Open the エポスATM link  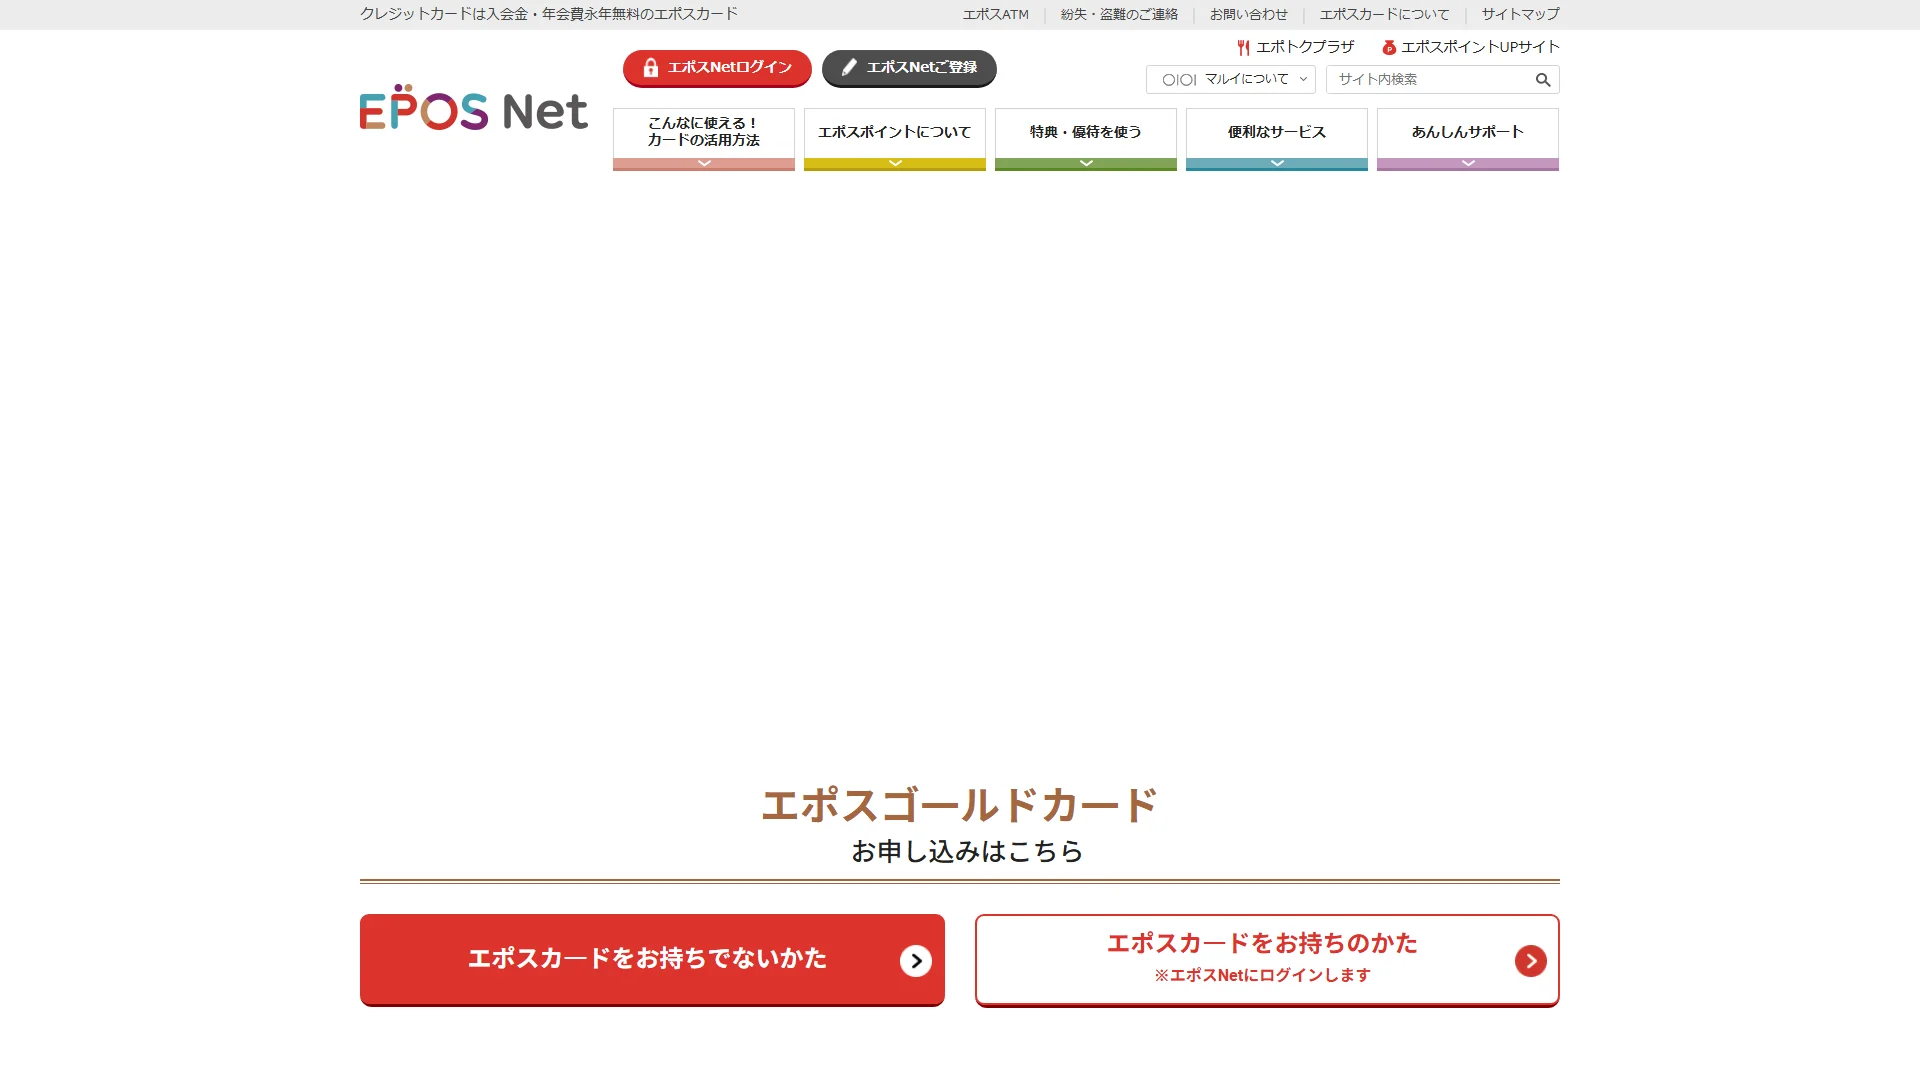995,14
